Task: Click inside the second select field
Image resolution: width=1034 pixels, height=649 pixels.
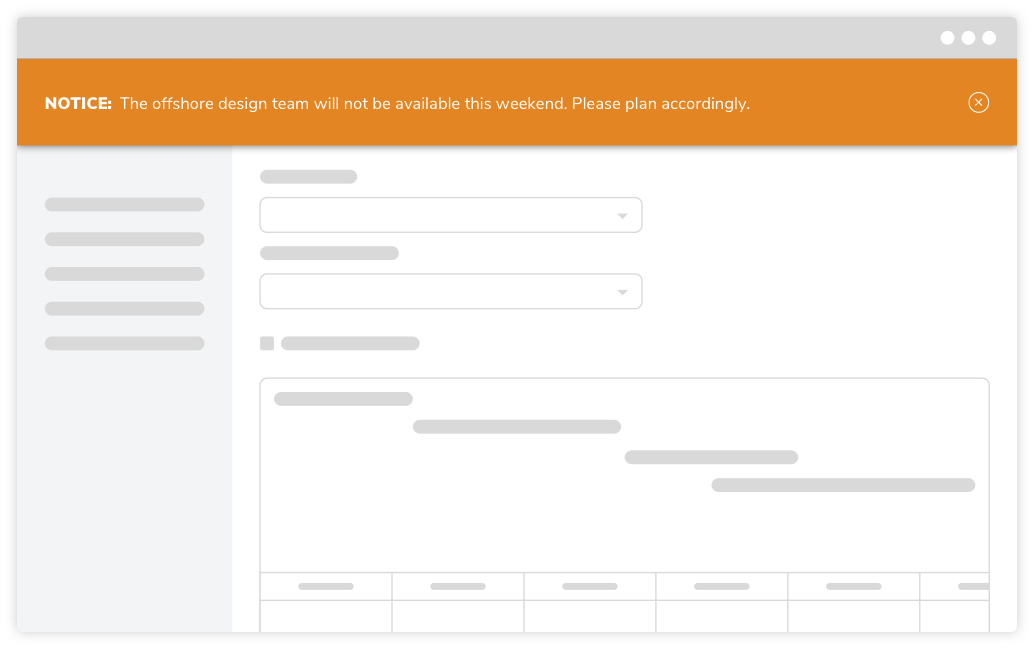Action: pos(450,292)
